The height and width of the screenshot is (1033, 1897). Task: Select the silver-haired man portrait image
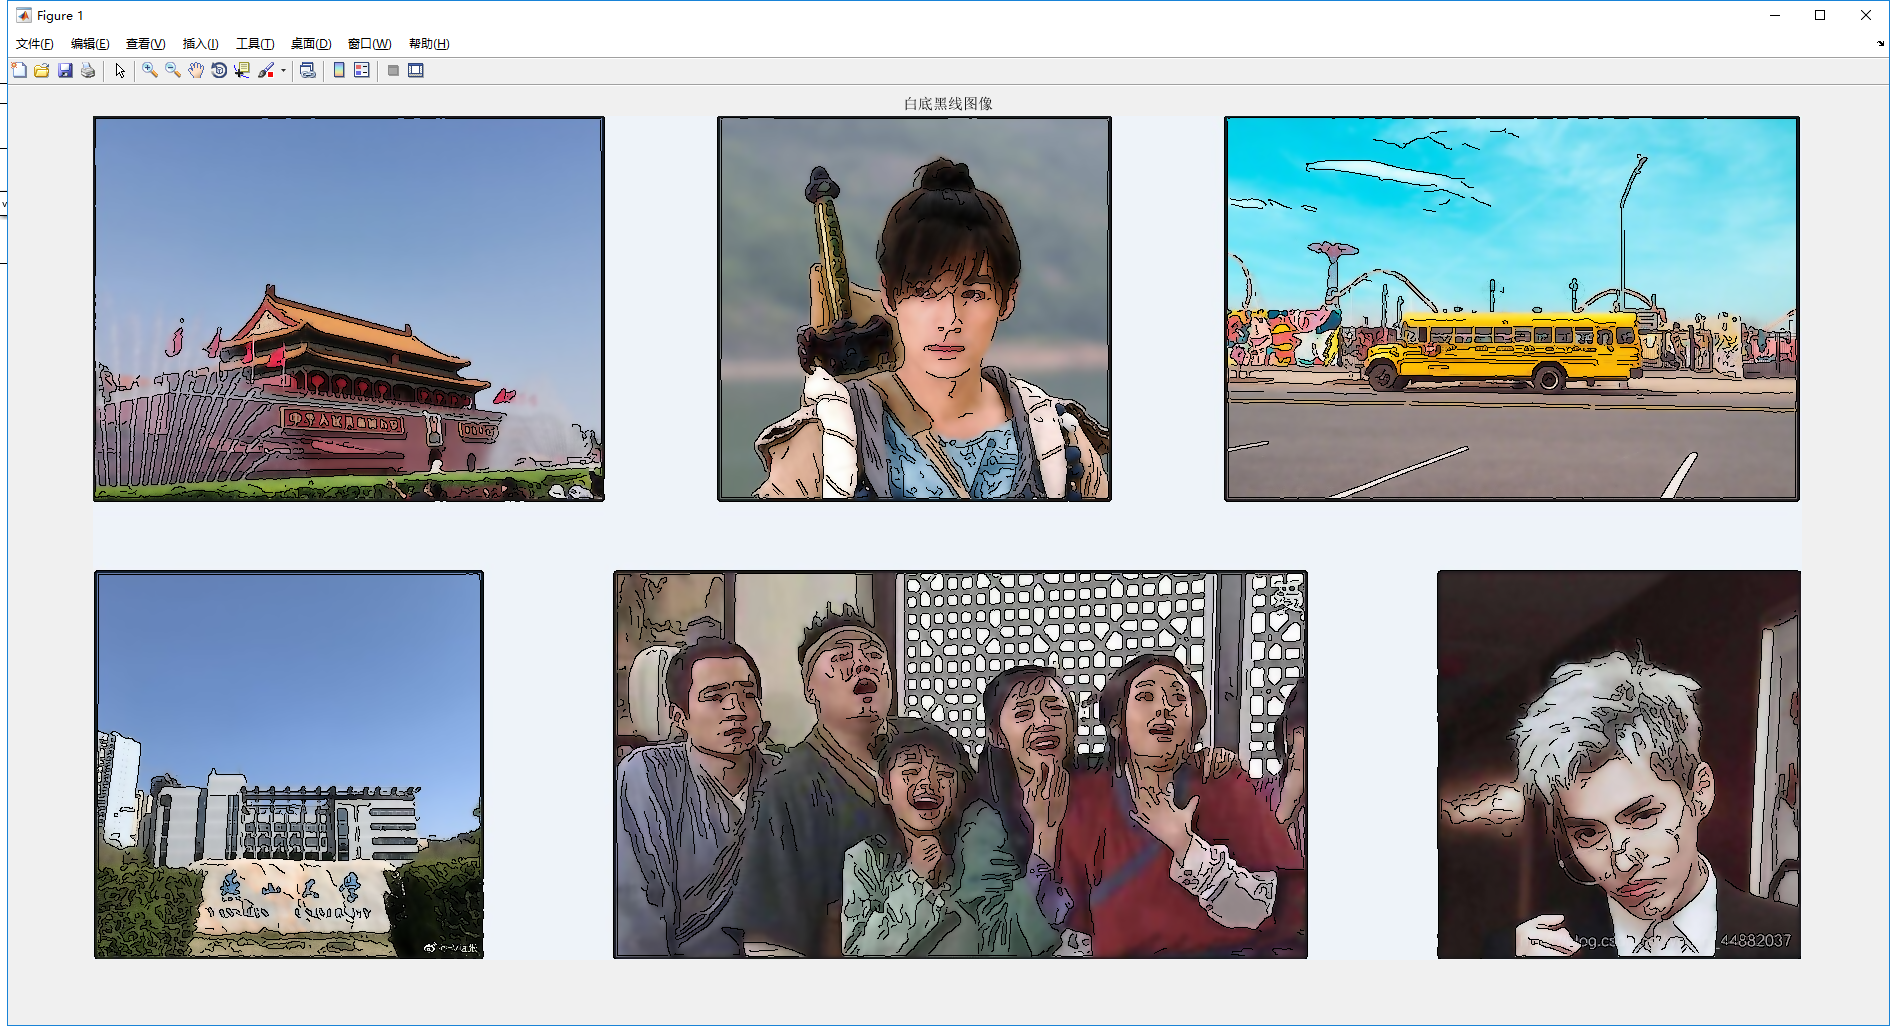(1619, 765)
